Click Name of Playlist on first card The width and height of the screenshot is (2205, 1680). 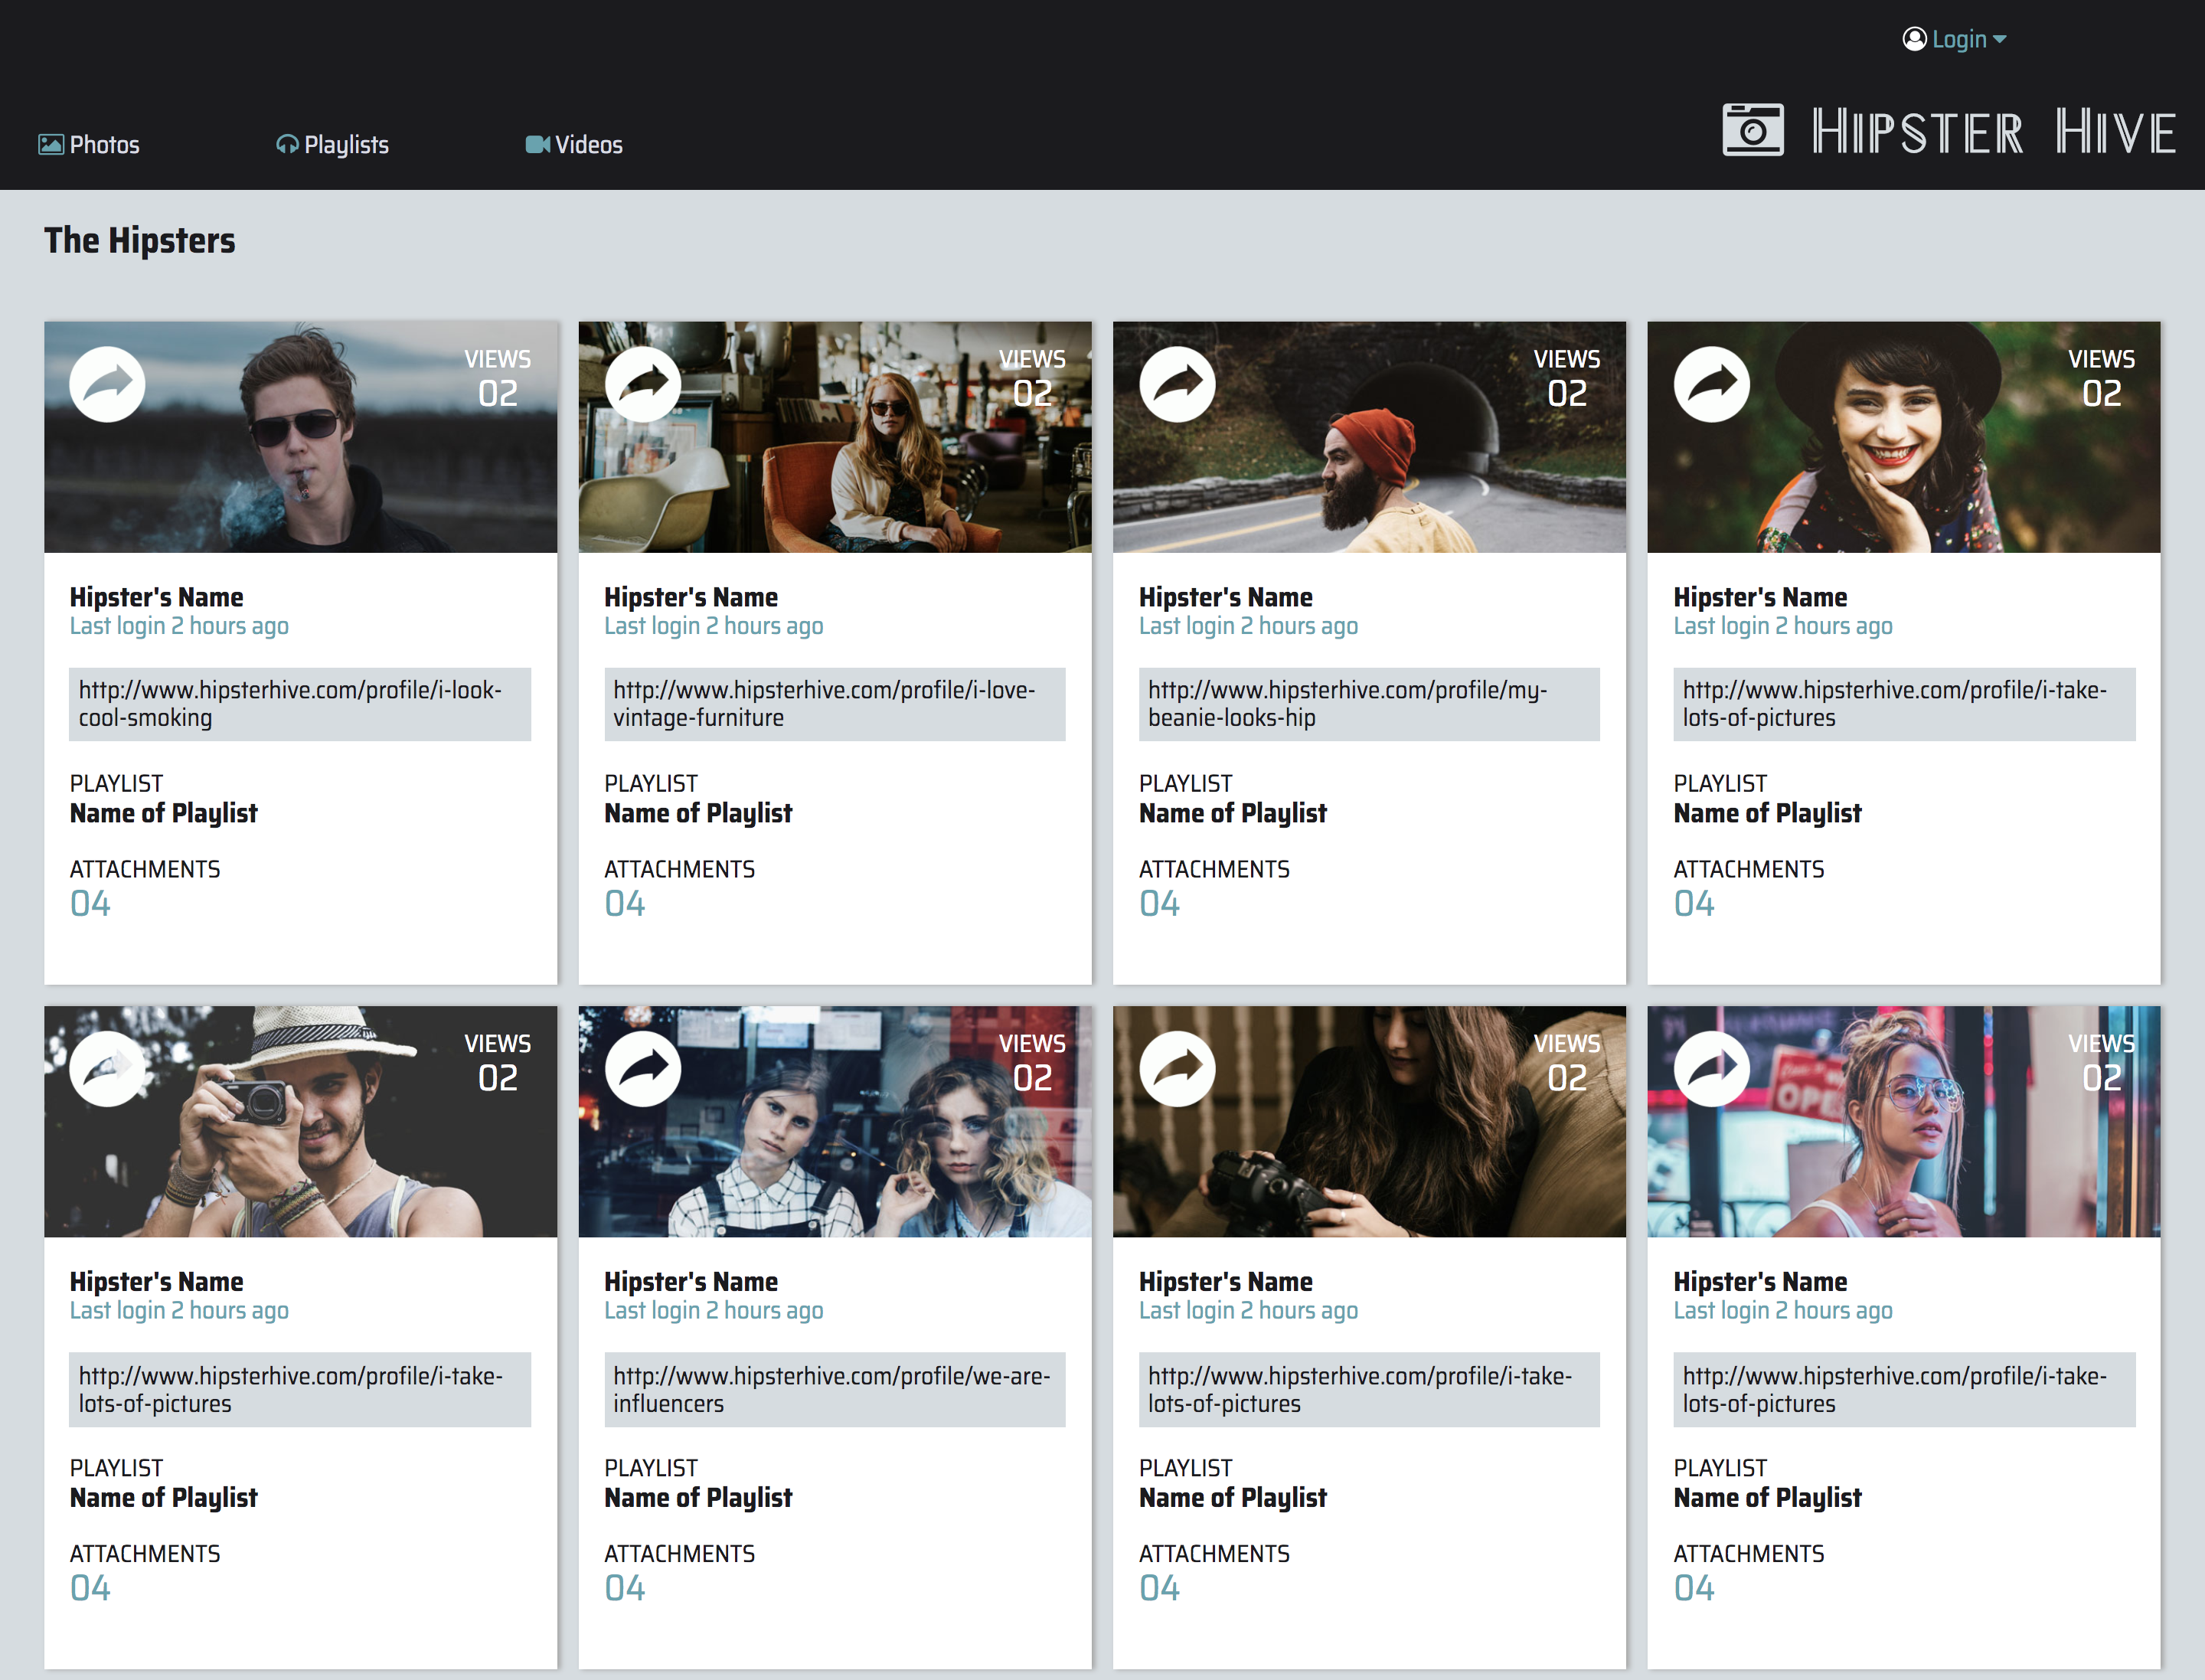pos(163,813)
